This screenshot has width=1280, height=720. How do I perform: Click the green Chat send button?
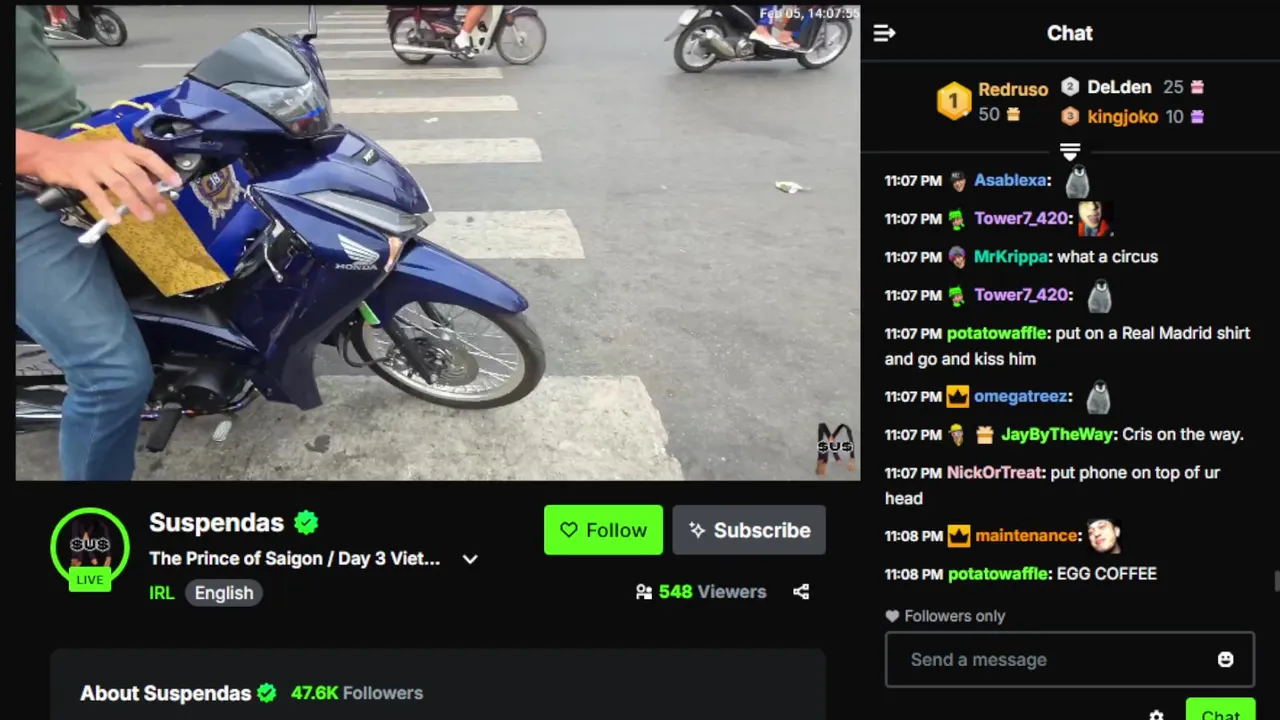[x=1220, y=710]
